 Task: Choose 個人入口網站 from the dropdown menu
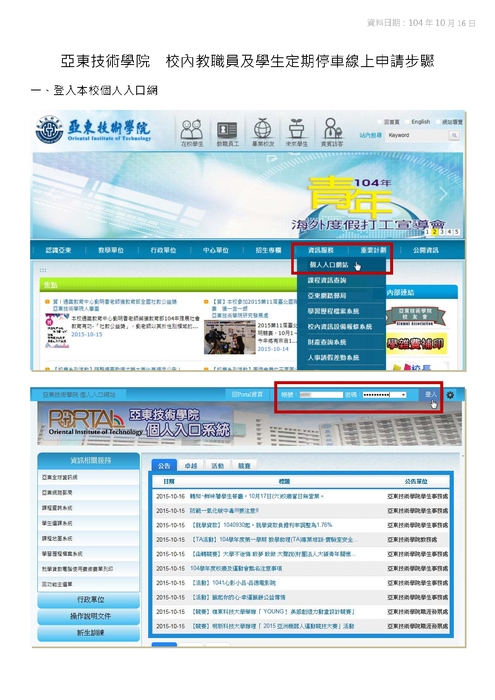[x=329, y=265]
